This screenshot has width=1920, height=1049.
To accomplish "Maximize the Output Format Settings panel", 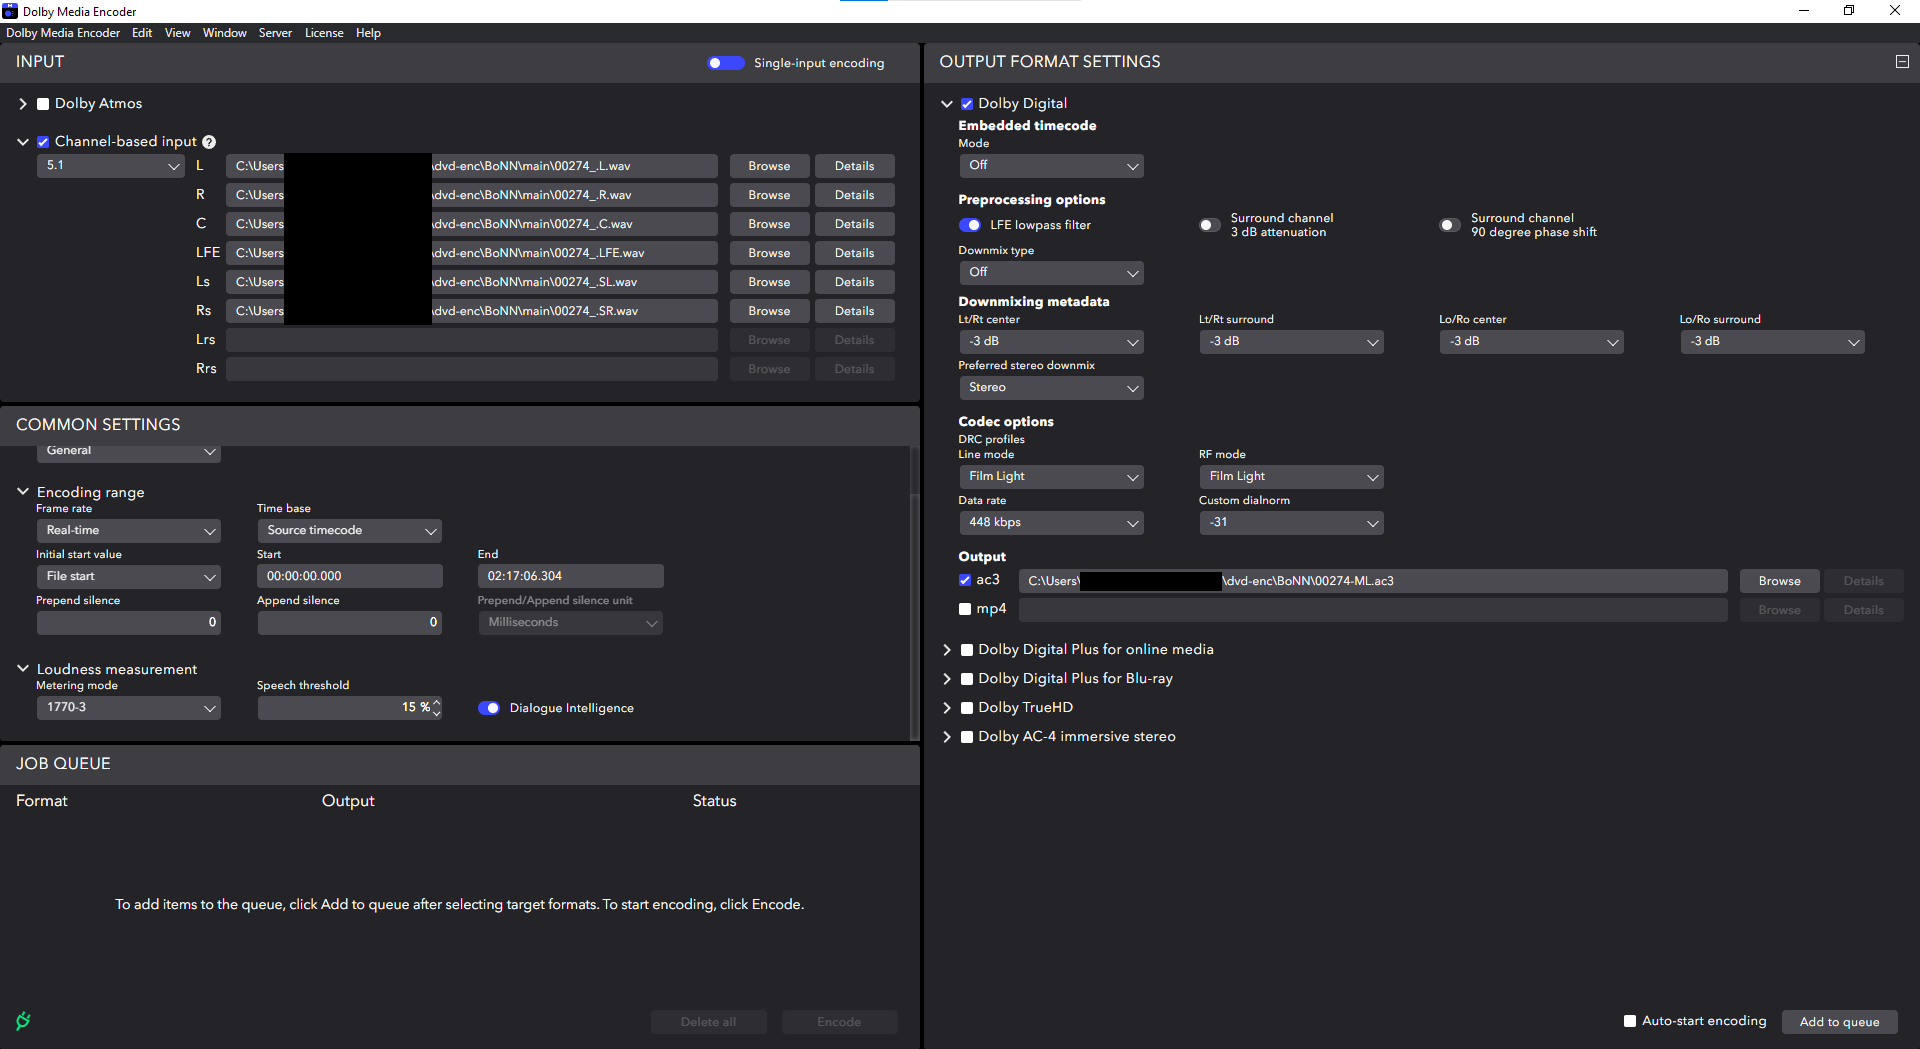I will (1902, 62).
